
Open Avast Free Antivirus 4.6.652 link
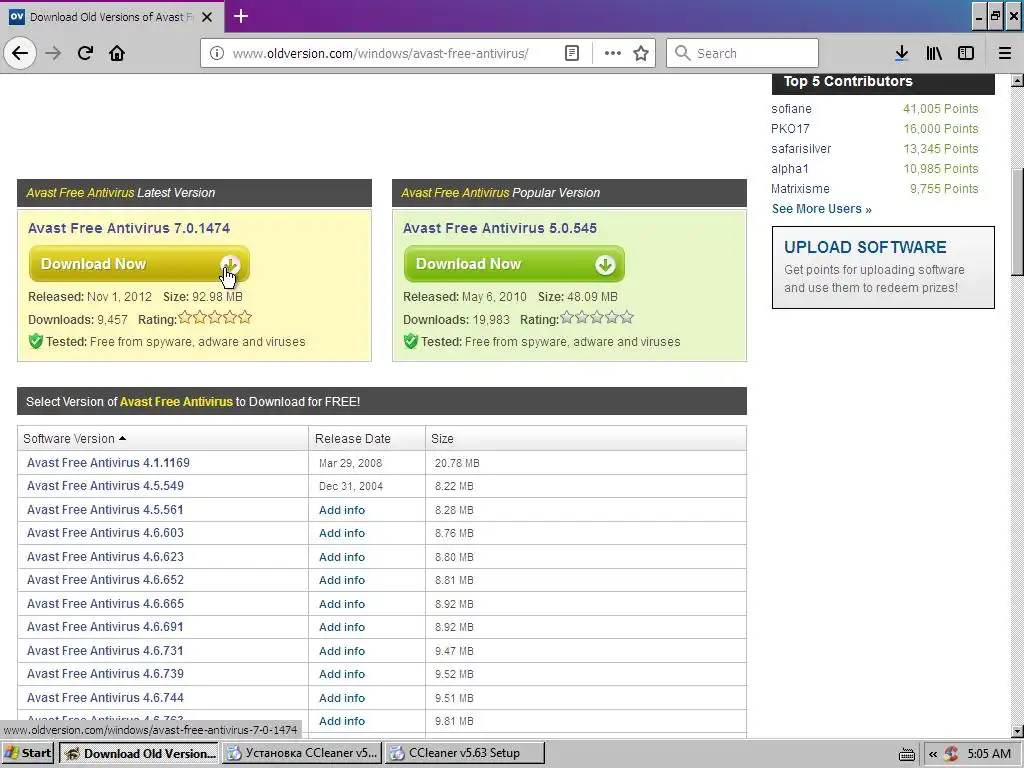click(105, 580)
